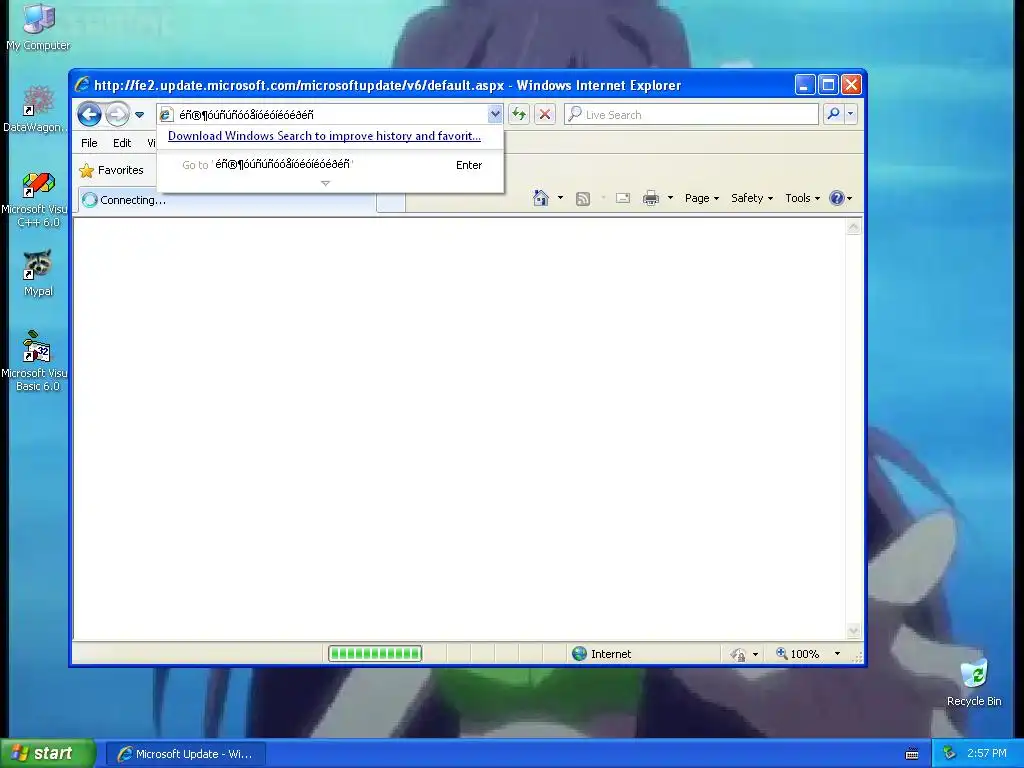1024x768 pixels.
Task: Click the vertical scrollbar up arrow
Action: [x=854, y=228]
